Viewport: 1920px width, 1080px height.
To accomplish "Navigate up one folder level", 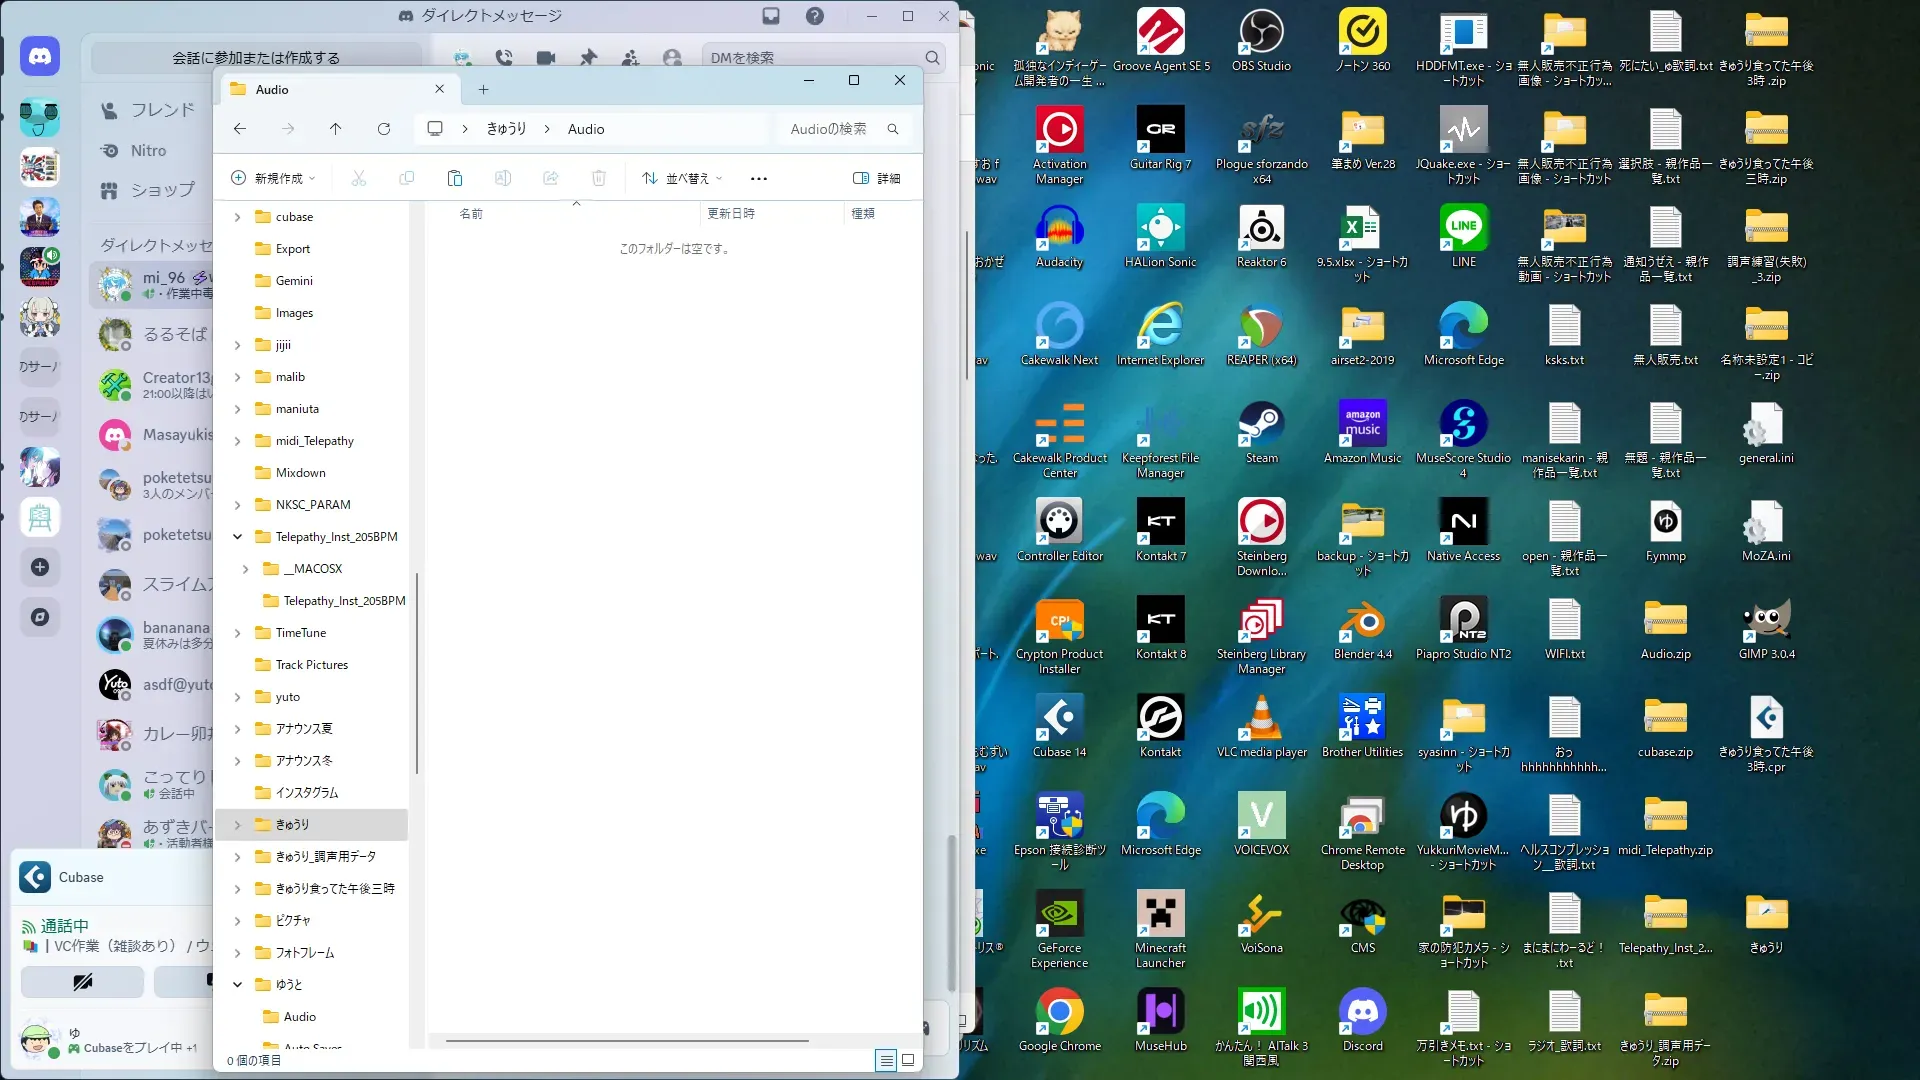I will pos(336,129).
